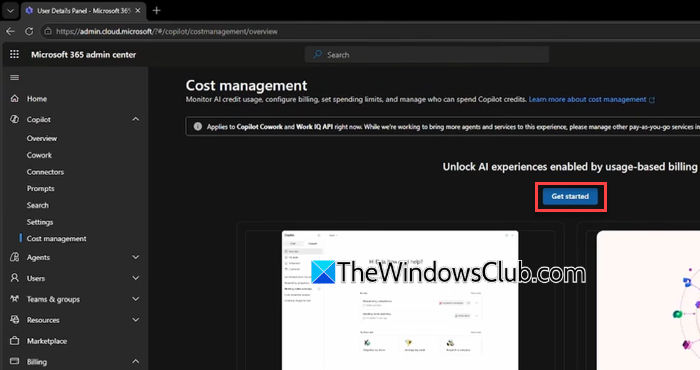Select Cost management in sidebar
The width and height of the screenshot is (700, 370).
click(x=56, y=239)
